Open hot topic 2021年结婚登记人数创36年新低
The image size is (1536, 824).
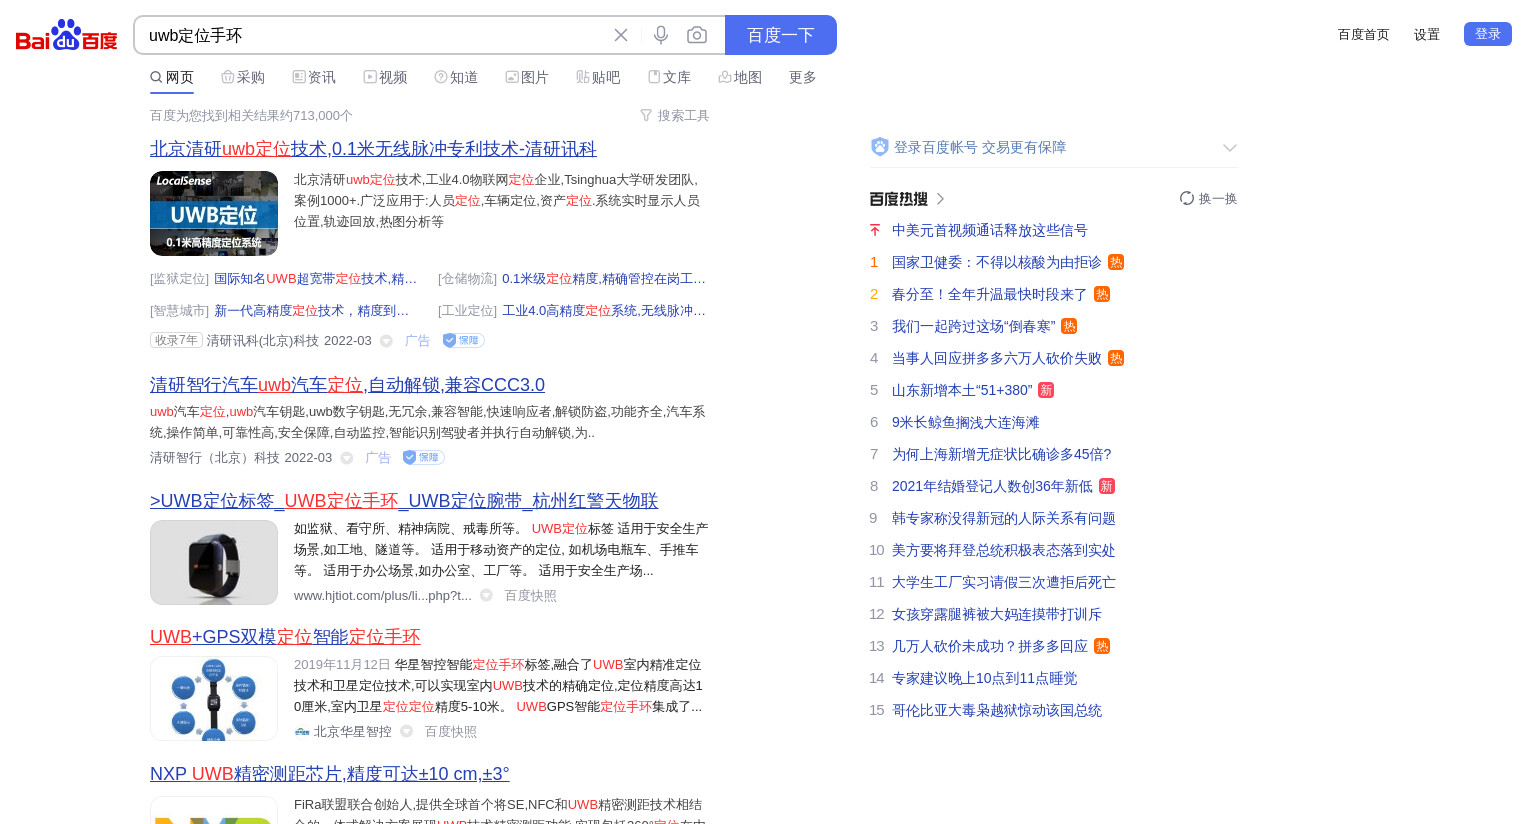pyautogui.click(x=992, y=486)
